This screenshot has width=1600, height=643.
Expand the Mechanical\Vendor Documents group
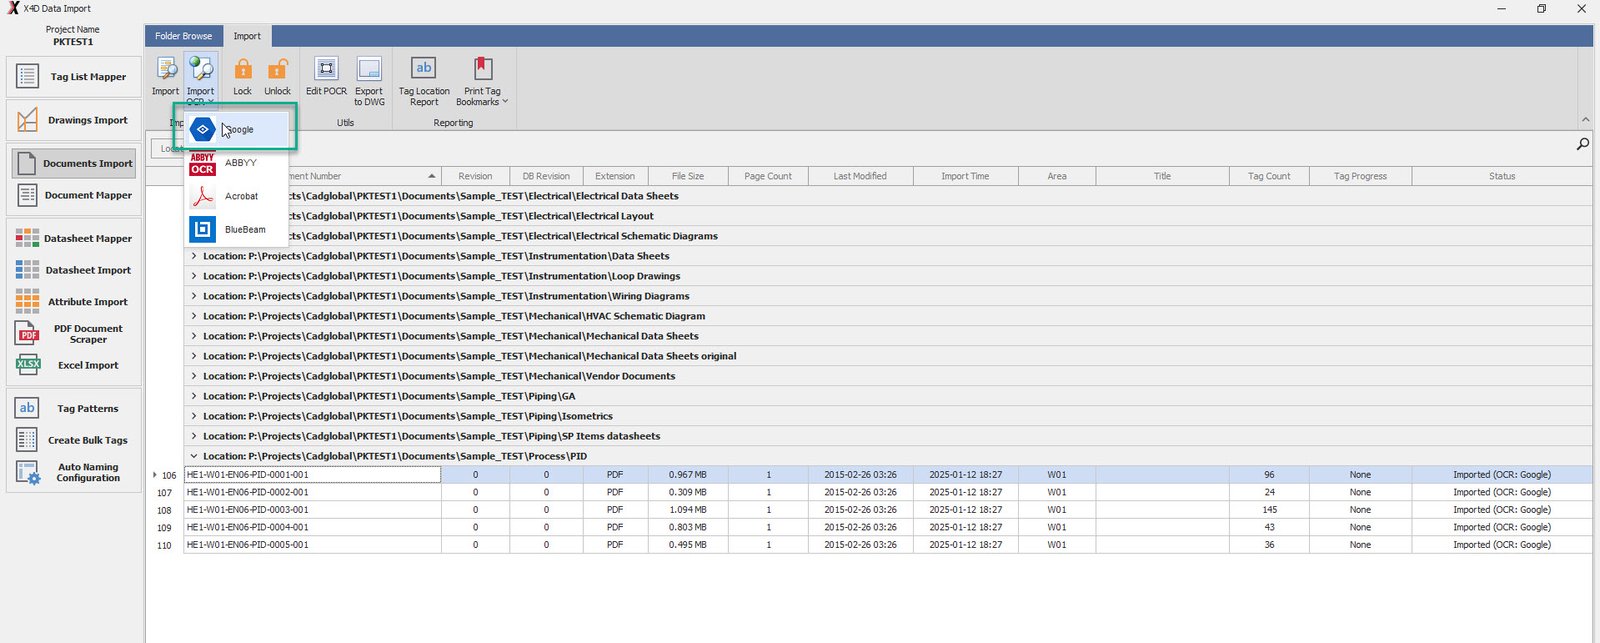pos(194,376)
